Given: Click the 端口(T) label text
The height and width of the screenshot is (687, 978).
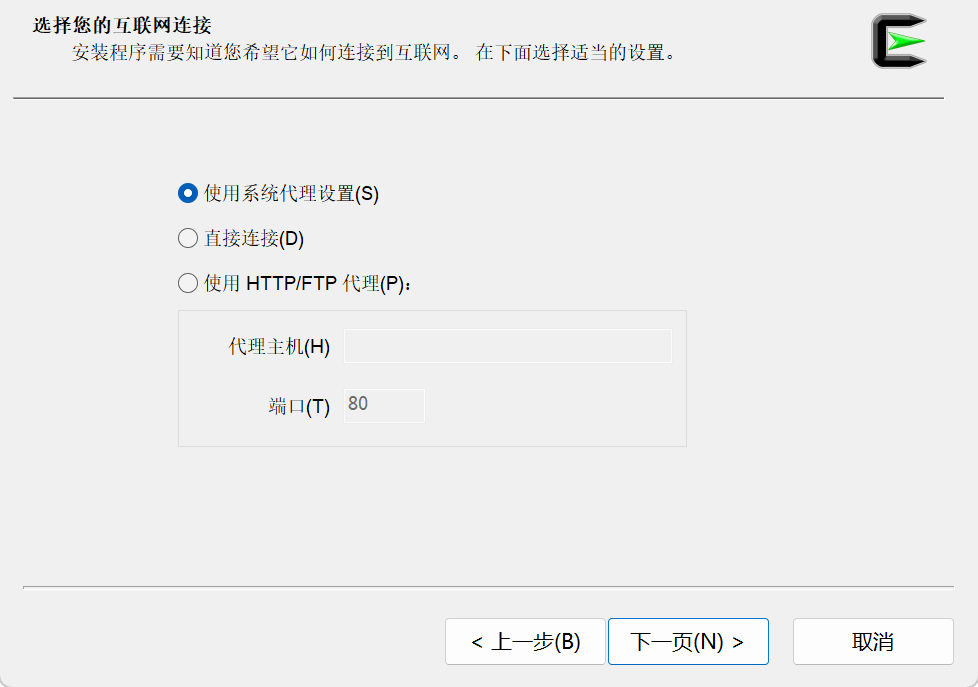Looking at the screenshot, I should (x=299, y=407).
